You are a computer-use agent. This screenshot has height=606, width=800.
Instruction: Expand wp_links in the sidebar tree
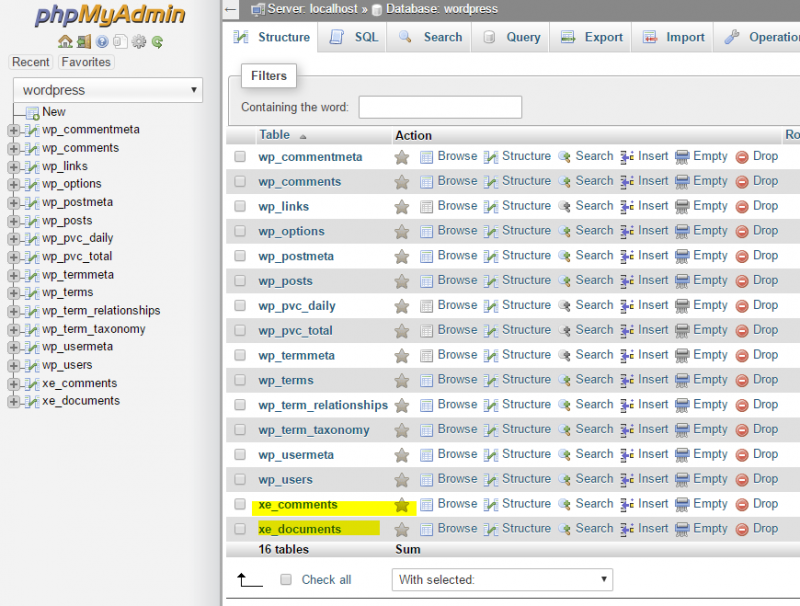pyautogui.click(x=14, y=167)
